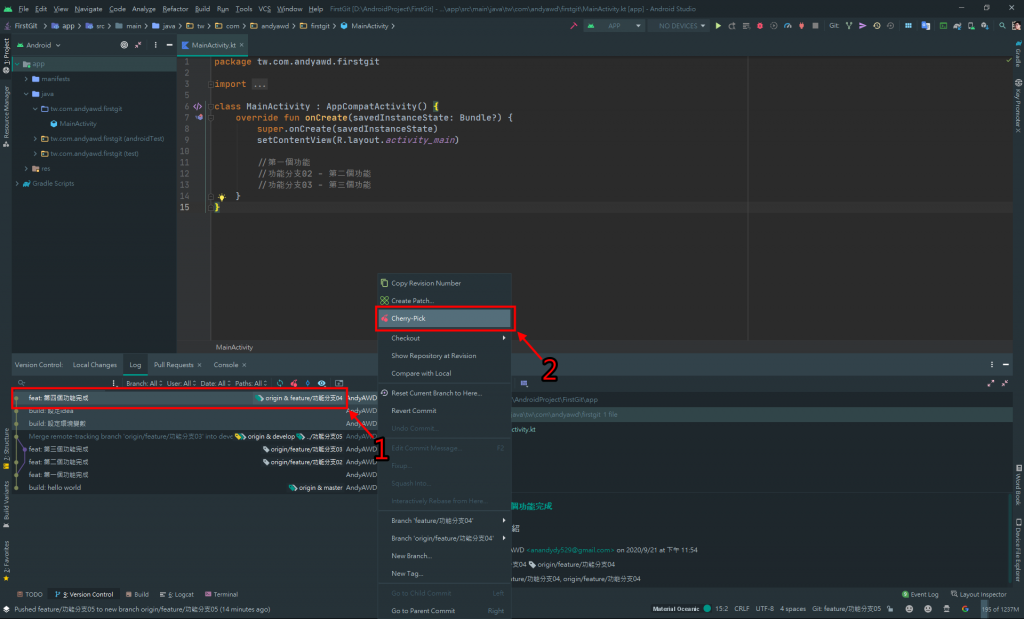Select Cherry-Pick in context menu
Screen dimensions: 1024x619
pyautogui.click(x=444, y=318)
